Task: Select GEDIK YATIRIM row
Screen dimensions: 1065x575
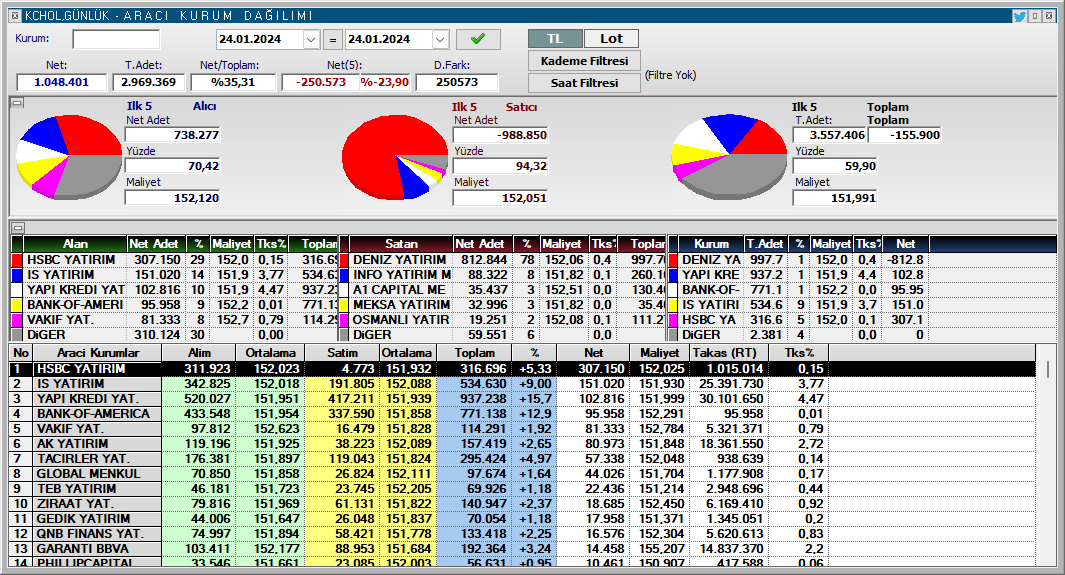Action: [x=522, y=518]
